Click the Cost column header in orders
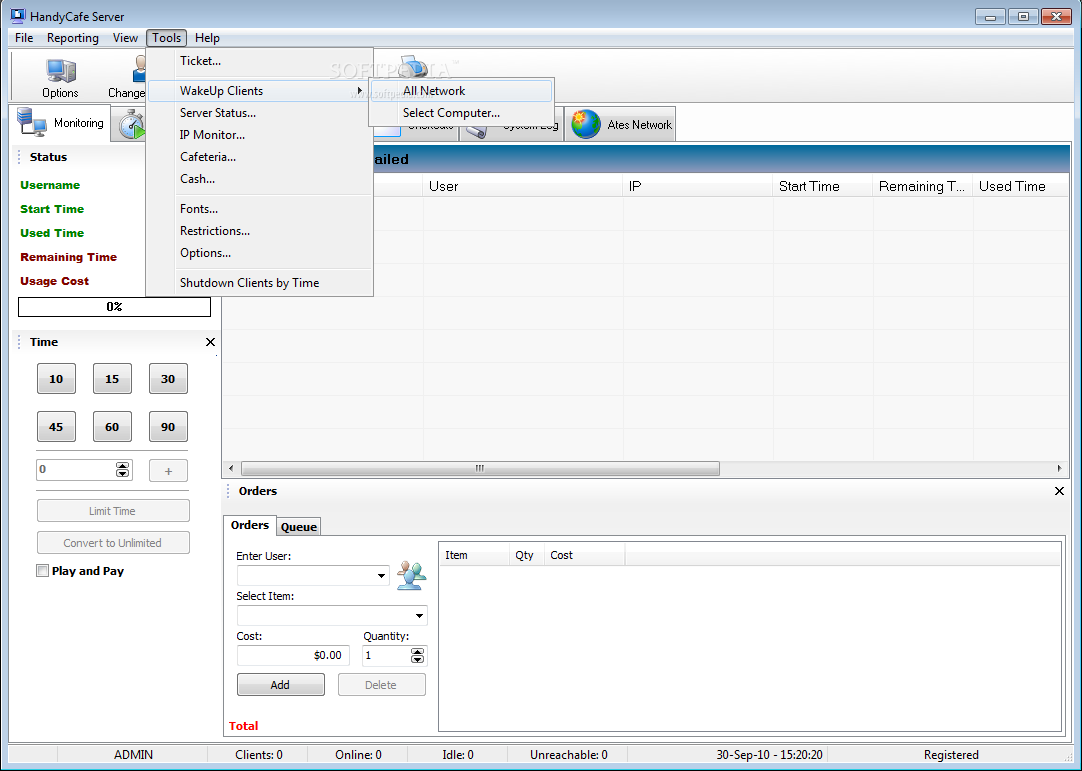Screen dimensions: 1082x771 584,555
